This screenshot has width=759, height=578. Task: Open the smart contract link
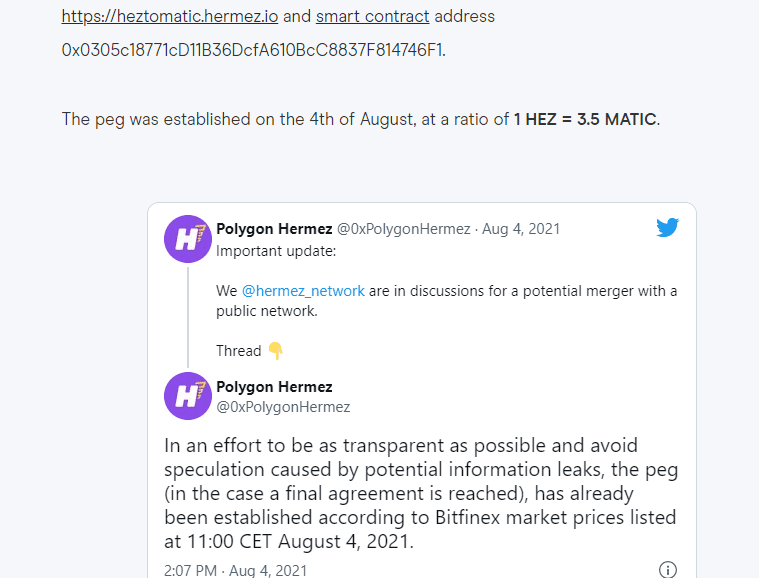[373, 16]
